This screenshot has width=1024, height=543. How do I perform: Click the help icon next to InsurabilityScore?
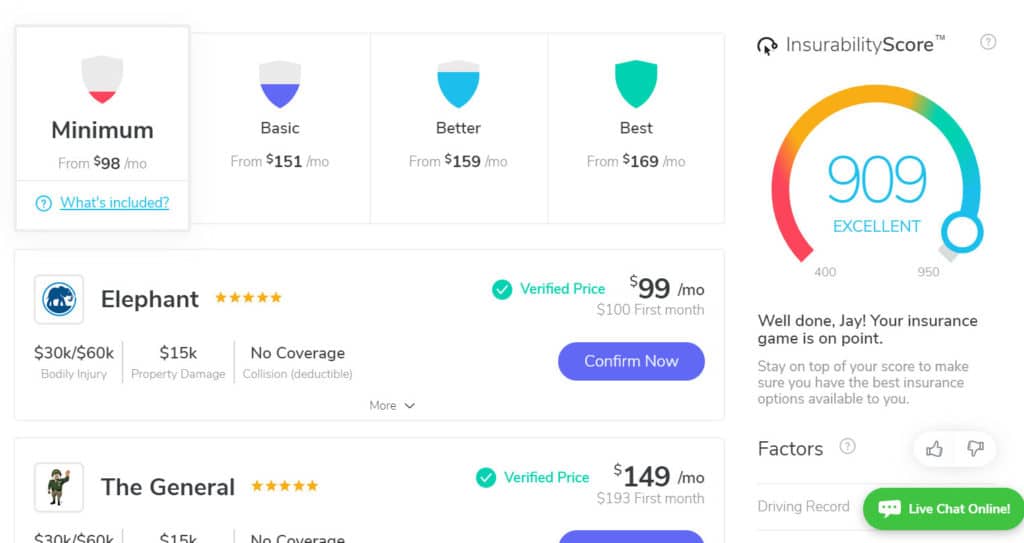pyautogui.click(x=988, y=42)
